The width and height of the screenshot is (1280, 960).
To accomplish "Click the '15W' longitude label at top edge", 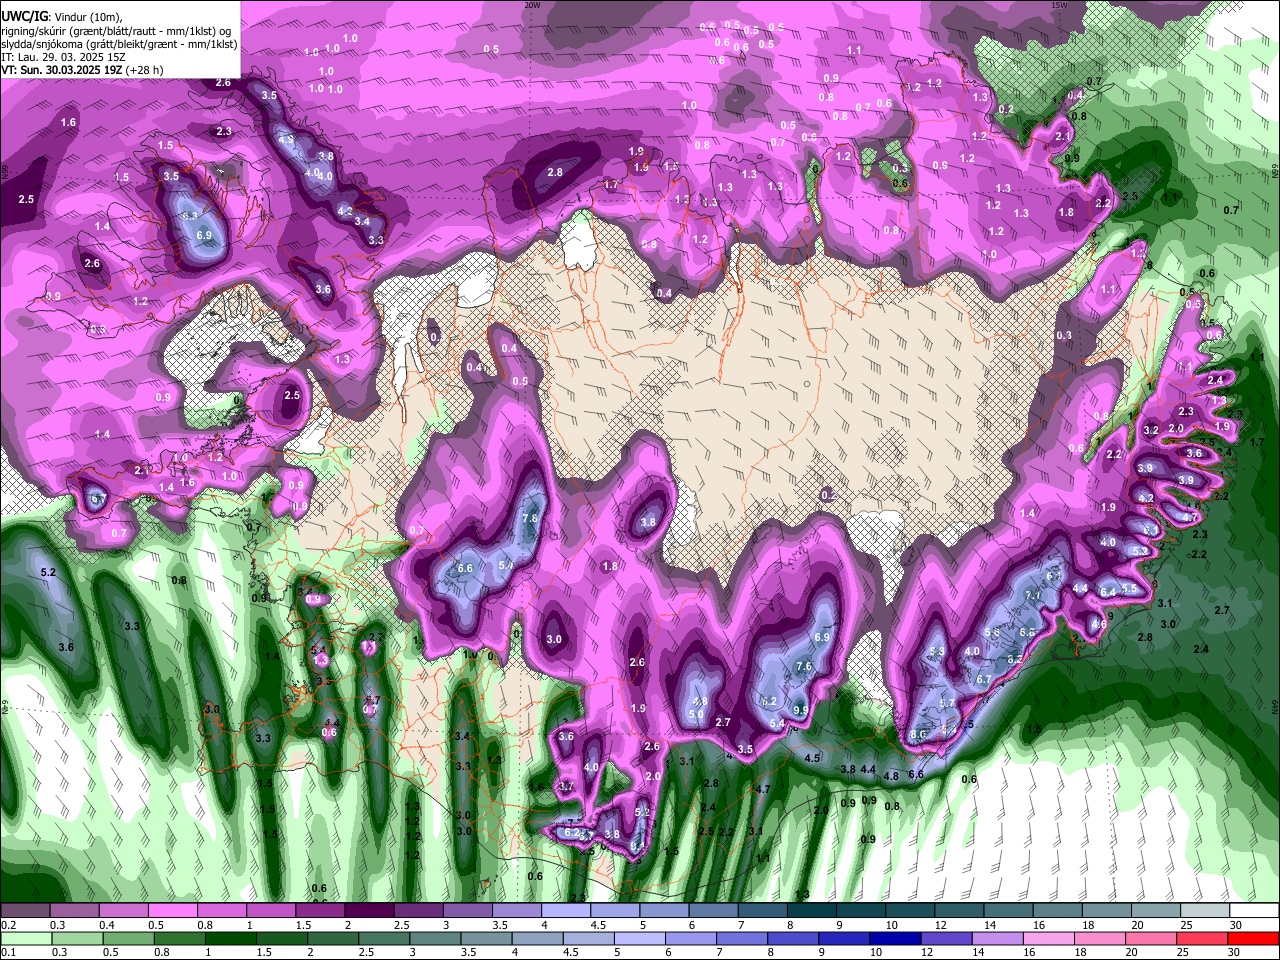I will point(1059,5).
